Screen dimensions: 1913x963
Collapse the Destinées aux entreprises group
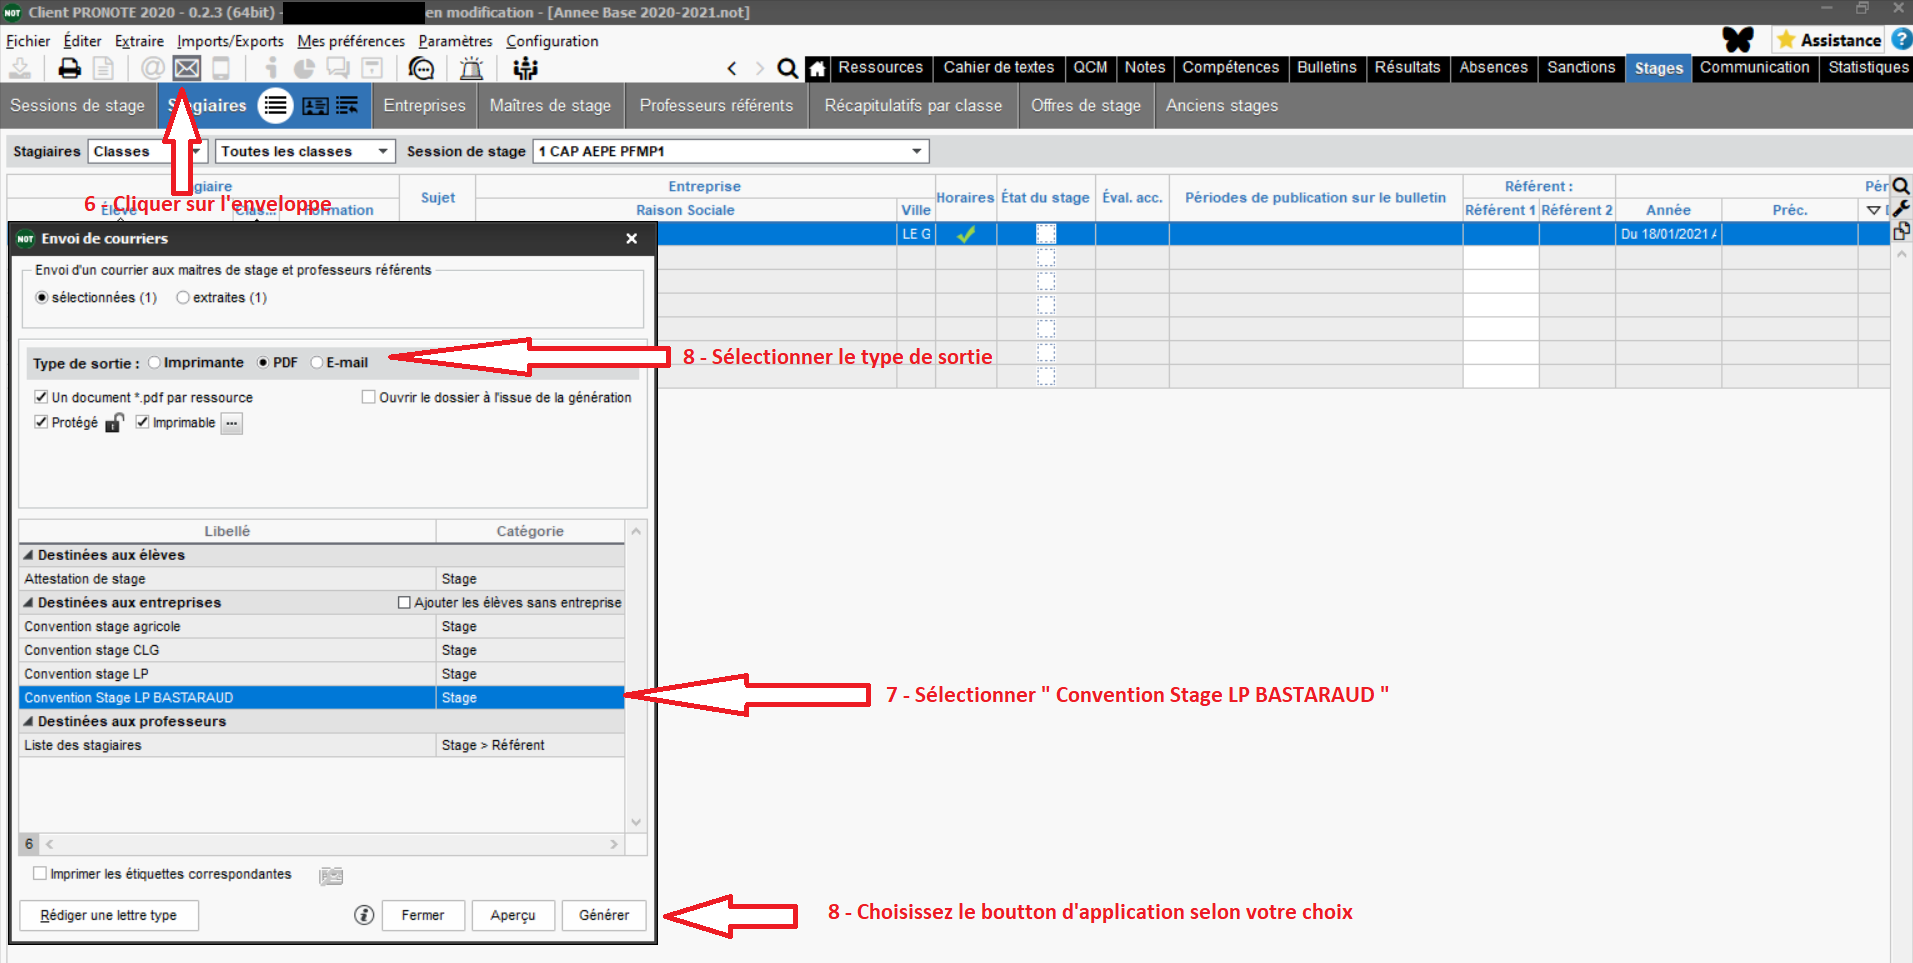pyautogui.click(x=28, y=603)
